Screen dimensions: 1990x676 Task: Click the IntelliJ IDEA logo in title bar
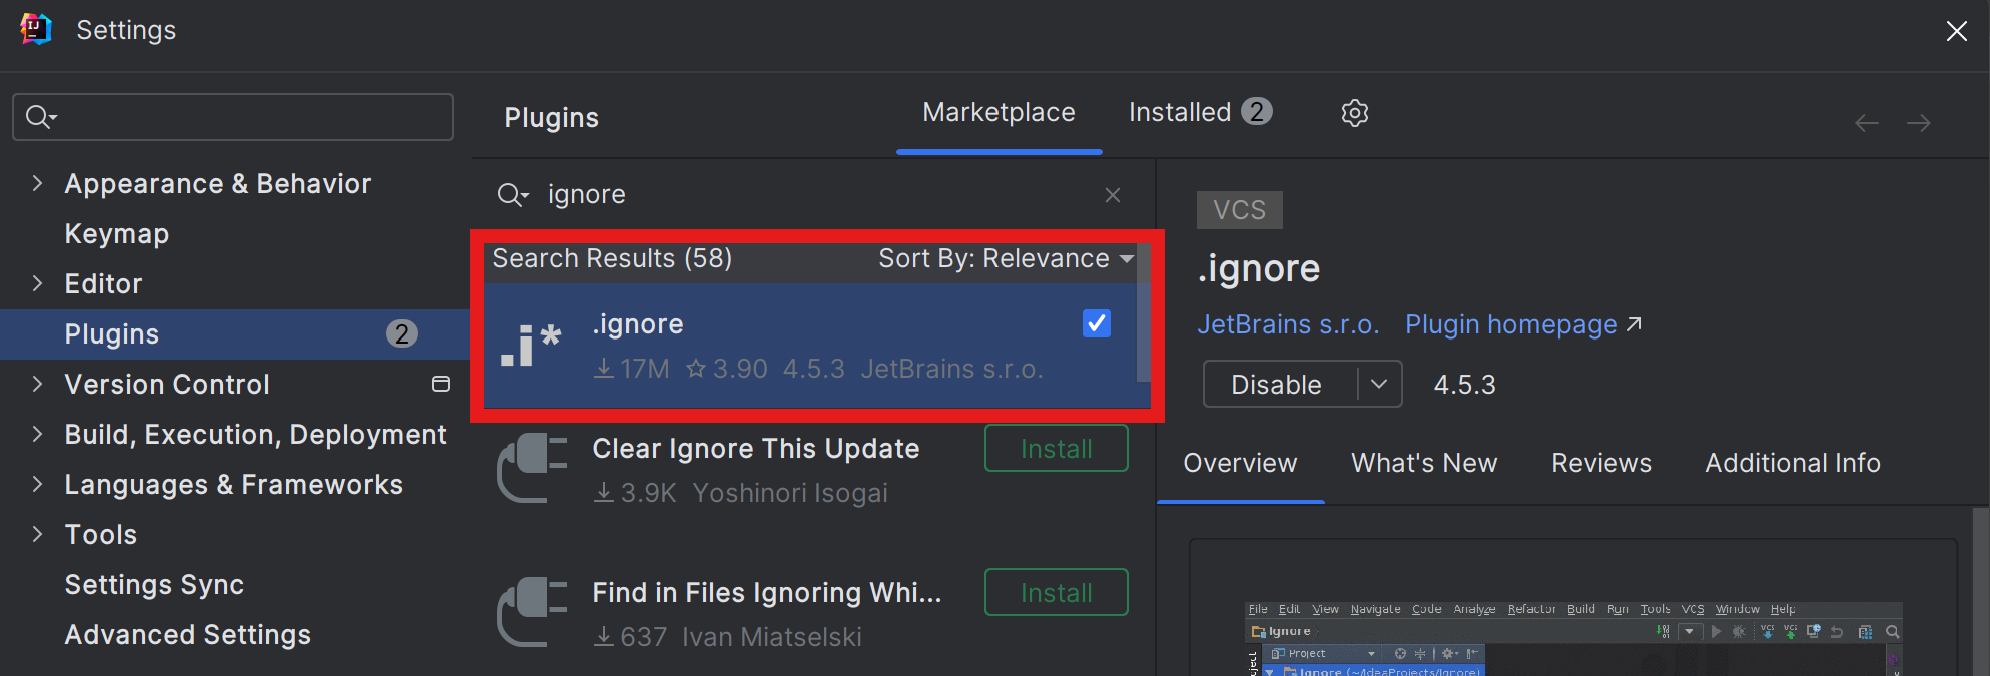point(36,29)
